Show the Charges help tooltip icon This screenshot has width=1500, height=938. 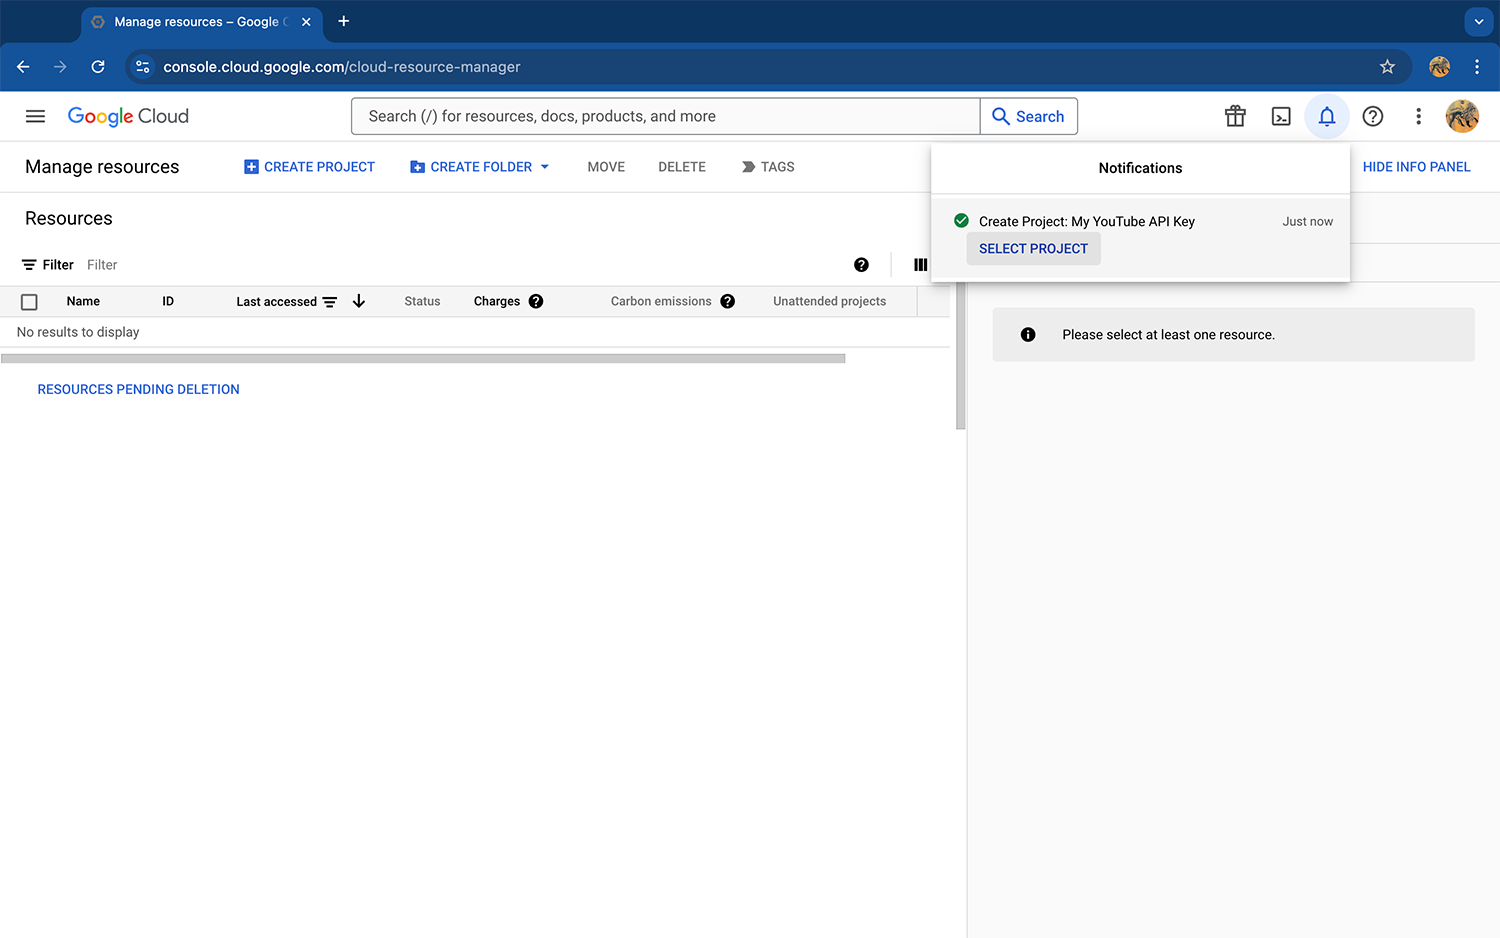536,301
